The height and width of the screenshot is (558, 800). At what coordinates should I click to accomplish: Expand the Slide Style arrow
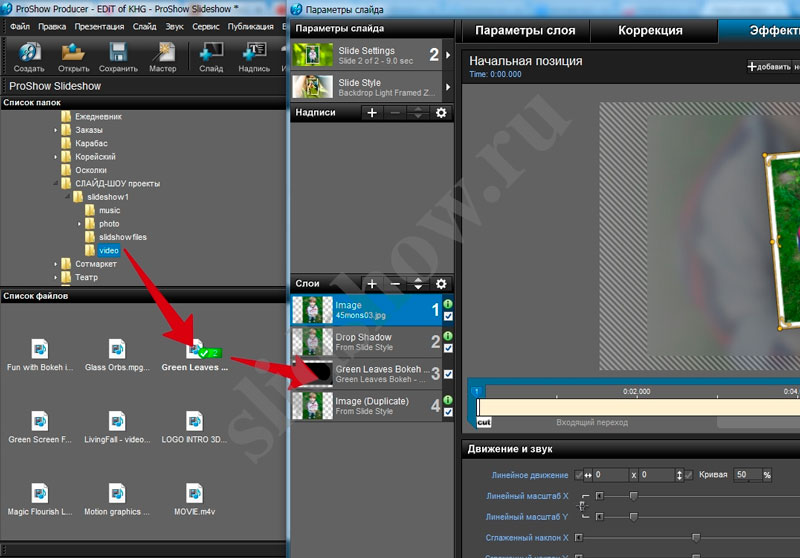click(x=448, y=87)
